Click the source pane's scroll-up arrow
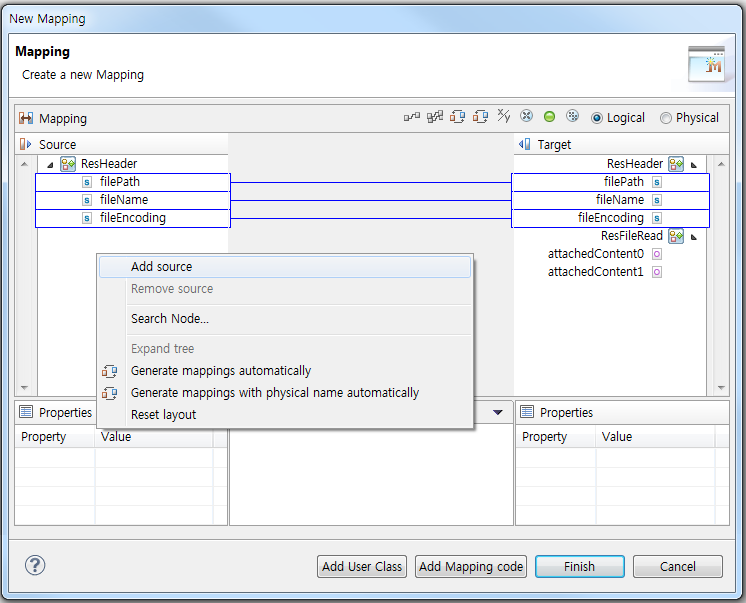This screenshot has height=603, width=746. 25,165
